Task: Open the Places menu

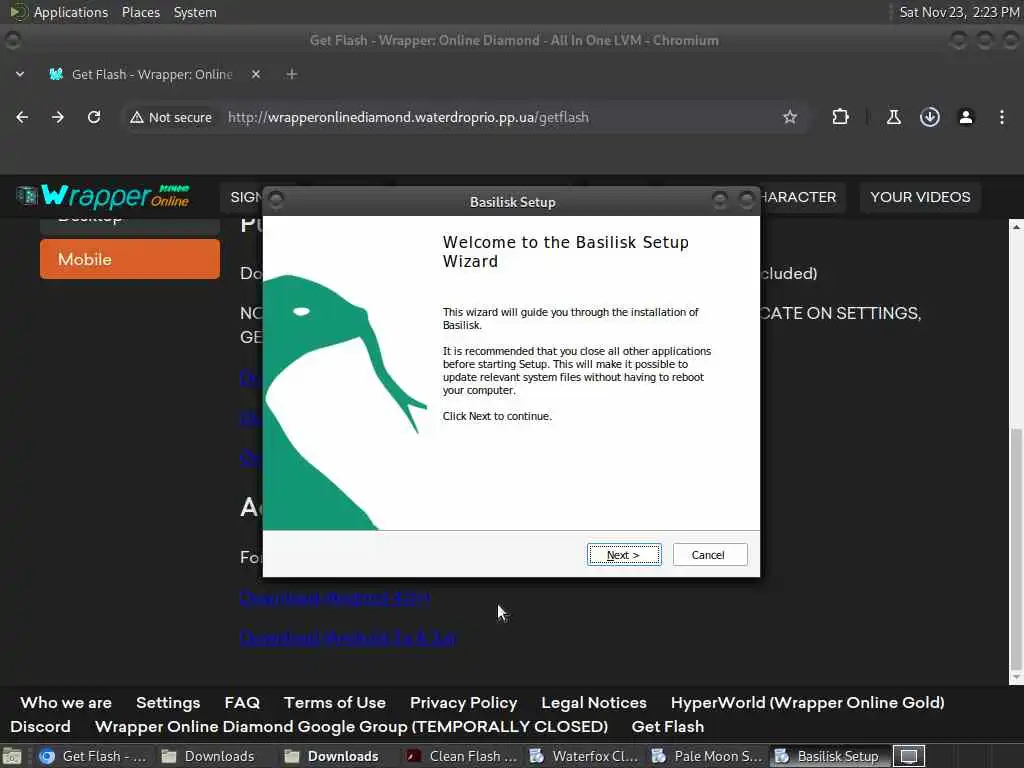Action: point(141,12)
